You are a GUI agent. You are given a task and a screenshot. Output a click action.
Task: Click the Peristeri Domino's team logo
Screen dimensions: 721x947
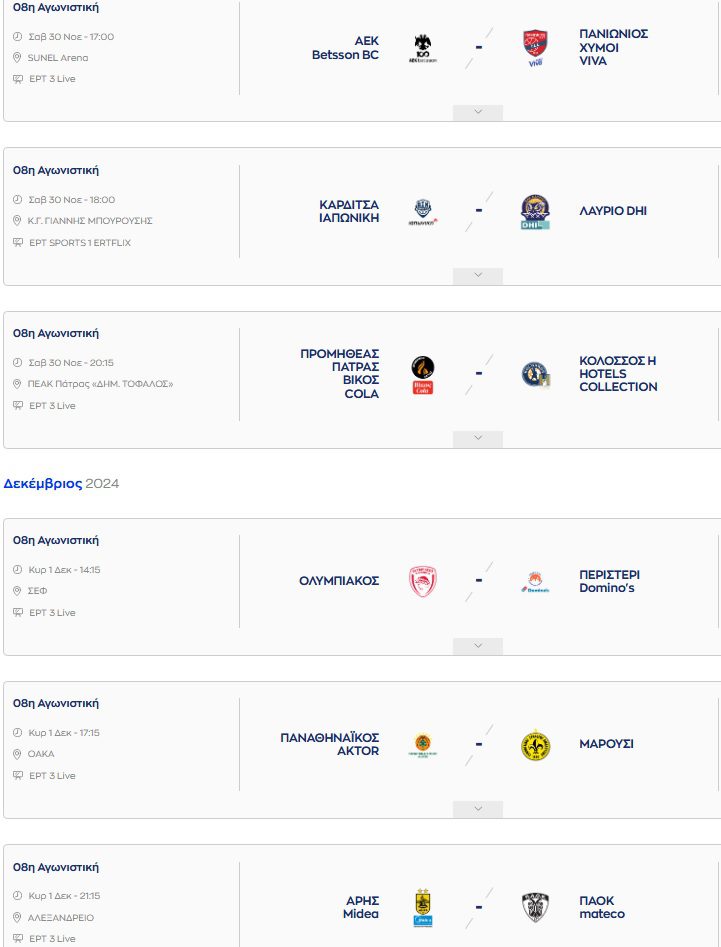(535, 581)
